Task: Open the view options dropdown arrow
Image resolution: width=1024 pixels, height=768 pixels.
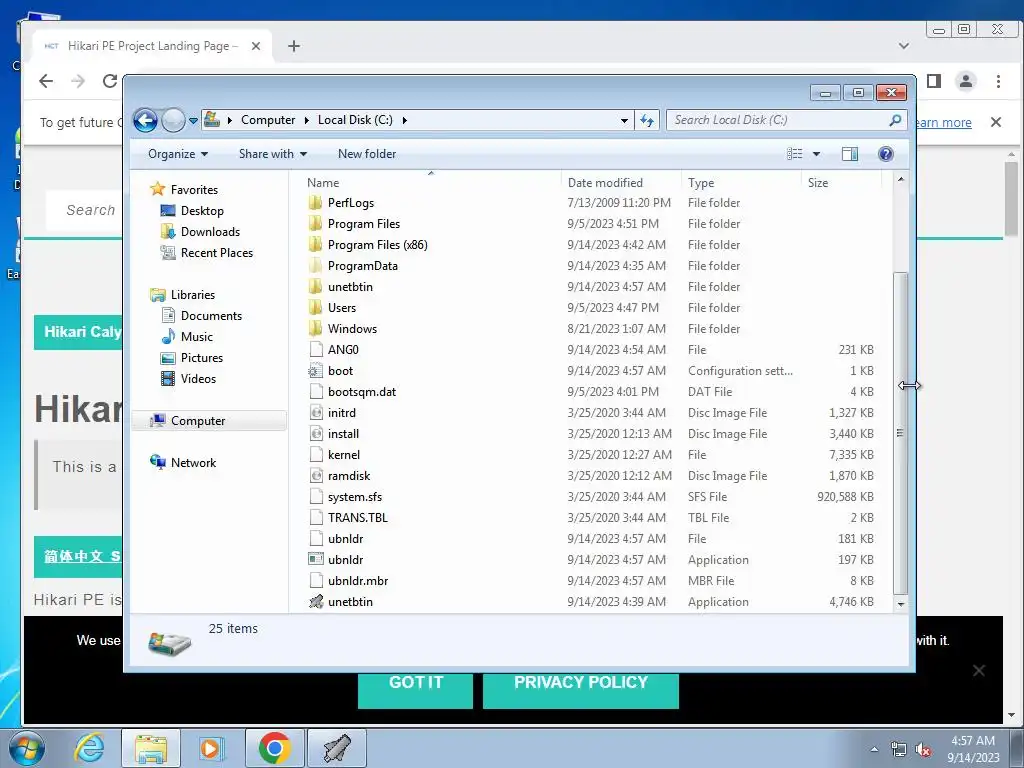Action: 816,154
